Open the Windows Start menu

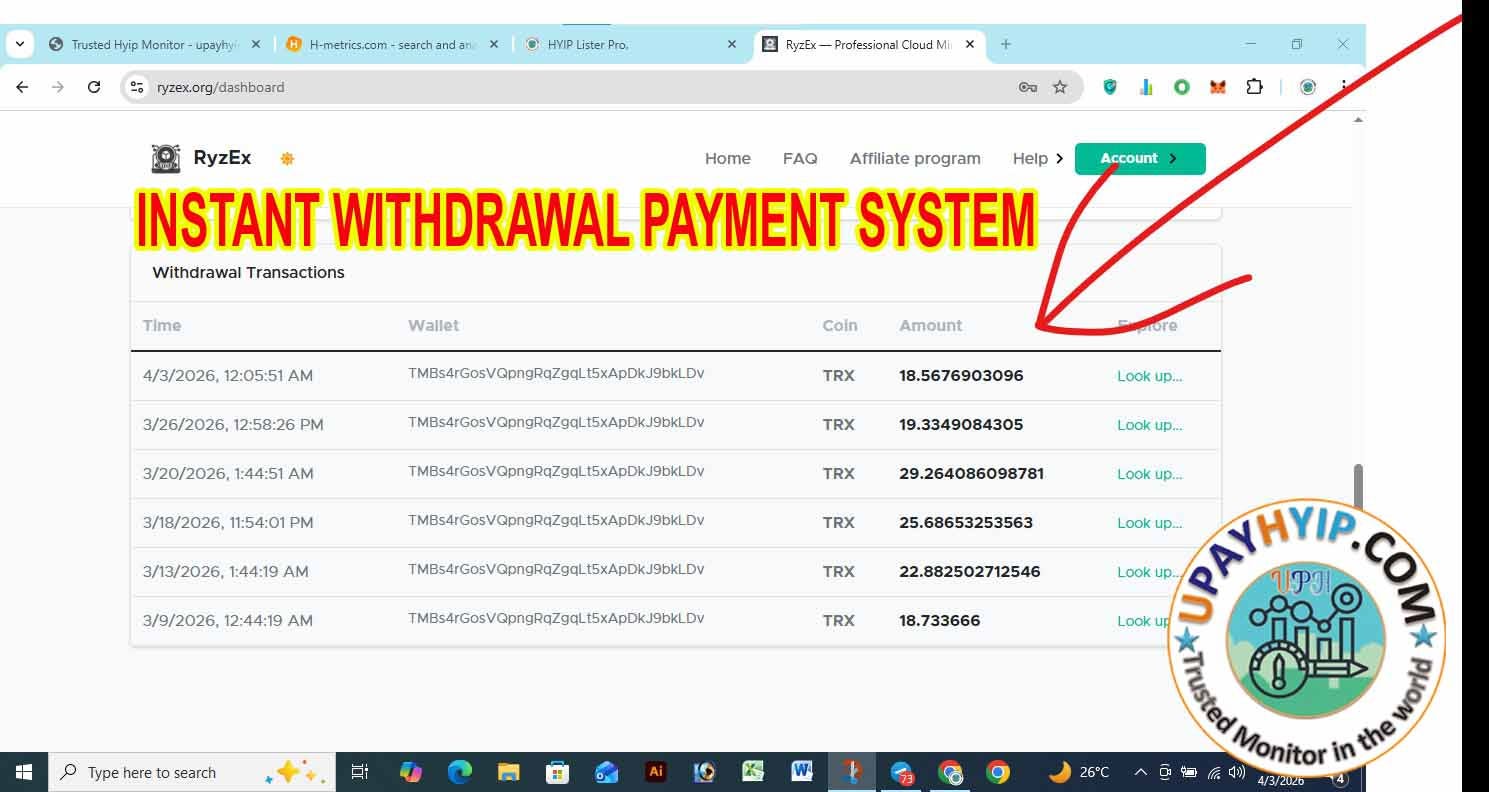point(24,772)
